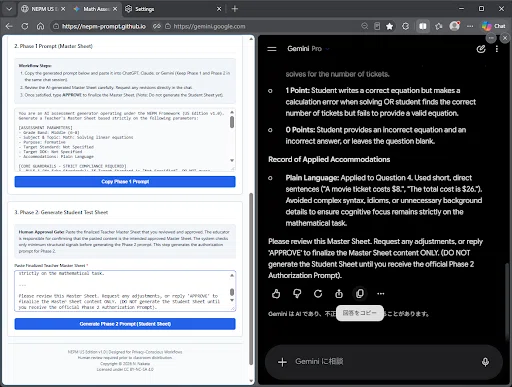512x387 pixels.
Task: Open browser Settings and more menu
Action: coord(470,26)
